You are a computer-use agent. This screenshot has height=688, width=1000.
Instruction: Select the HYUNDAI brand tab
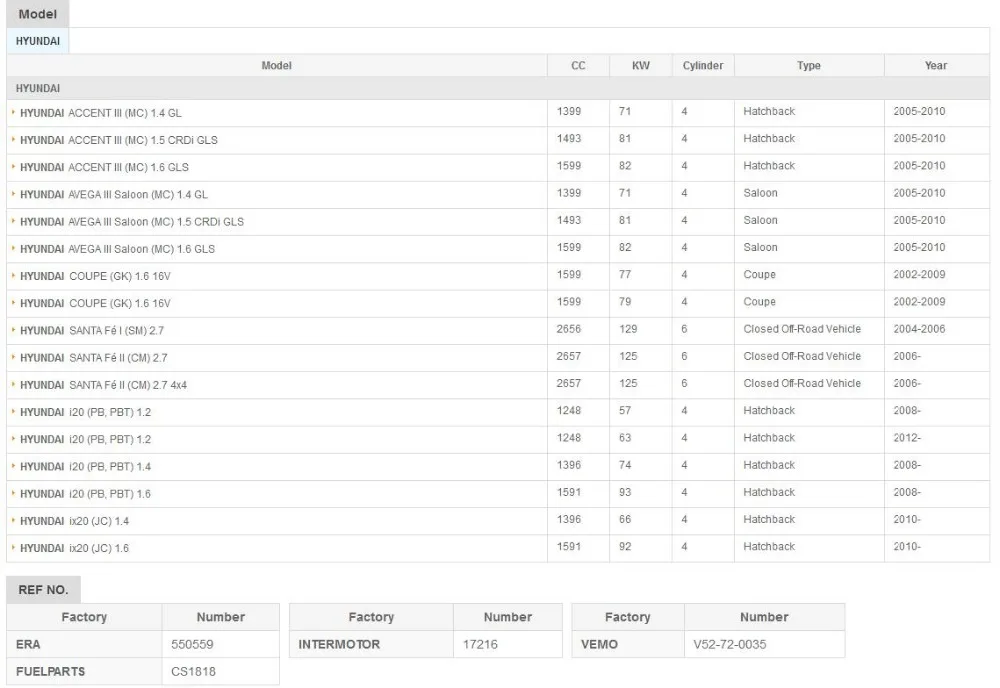pyautogui.click(x=38, y=41)
